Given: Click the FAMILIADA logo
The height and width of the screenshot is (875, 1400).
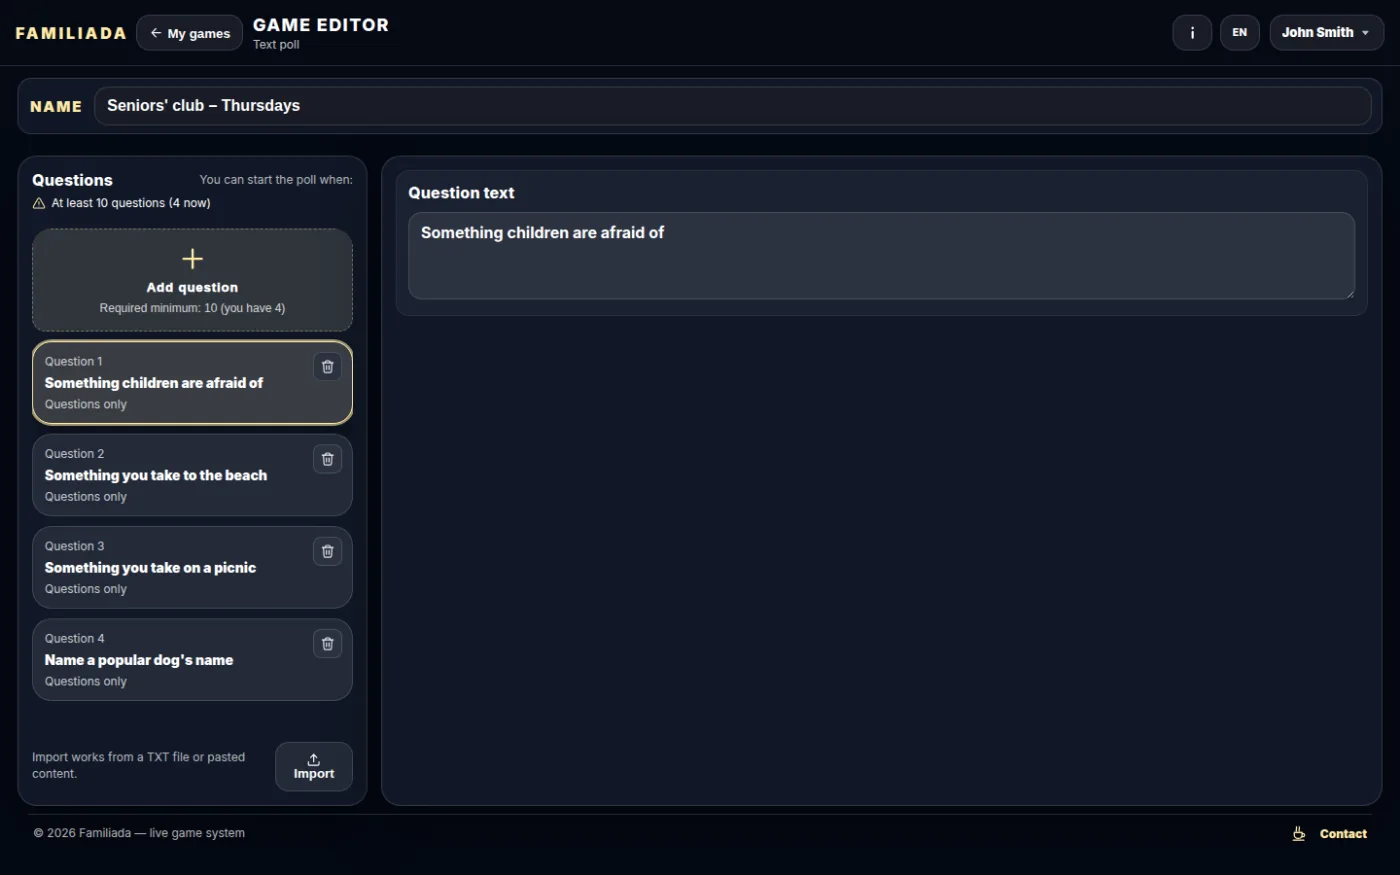Looking at the screenshot, I should pyautogui.click(x=71, y=33).
